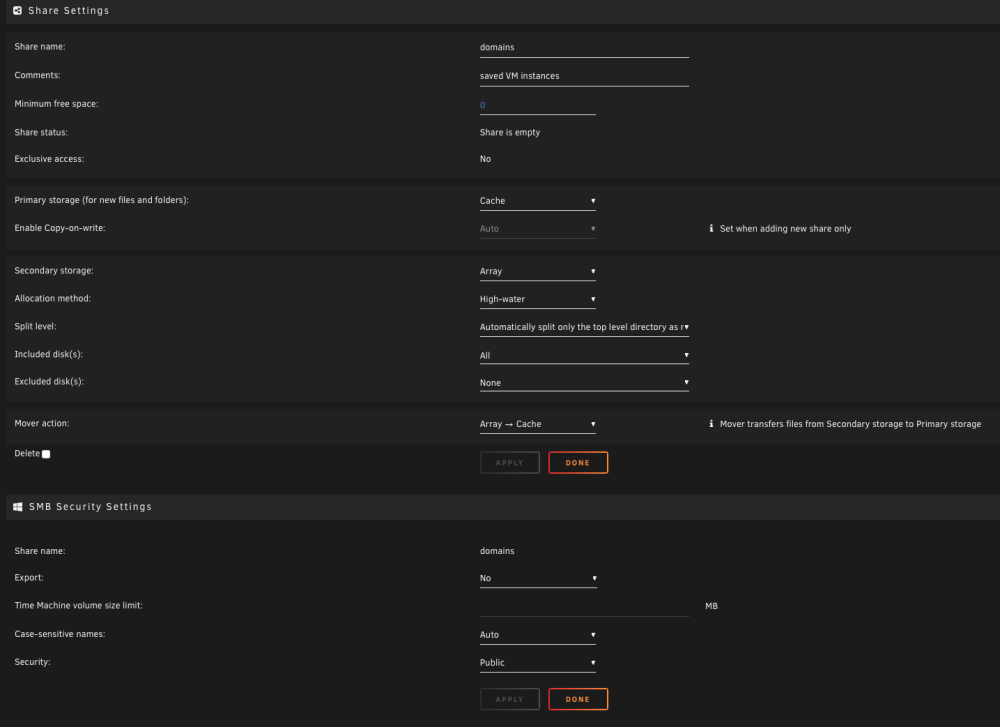1000x727 pixels.
Task: Open the Security dropdown set to Public
Action: [x=538, y=663]
